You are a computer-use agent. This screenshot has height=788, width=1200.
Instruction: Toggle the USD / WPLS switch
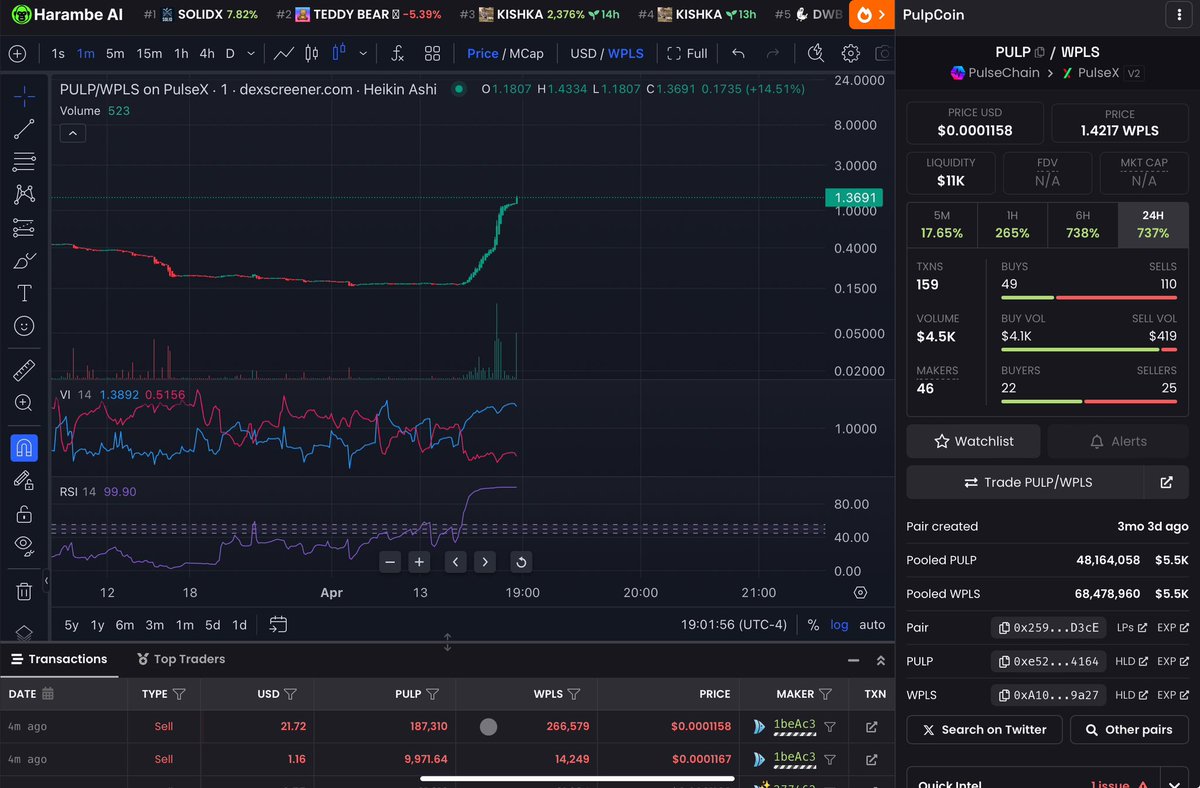[x=607, y=53]
